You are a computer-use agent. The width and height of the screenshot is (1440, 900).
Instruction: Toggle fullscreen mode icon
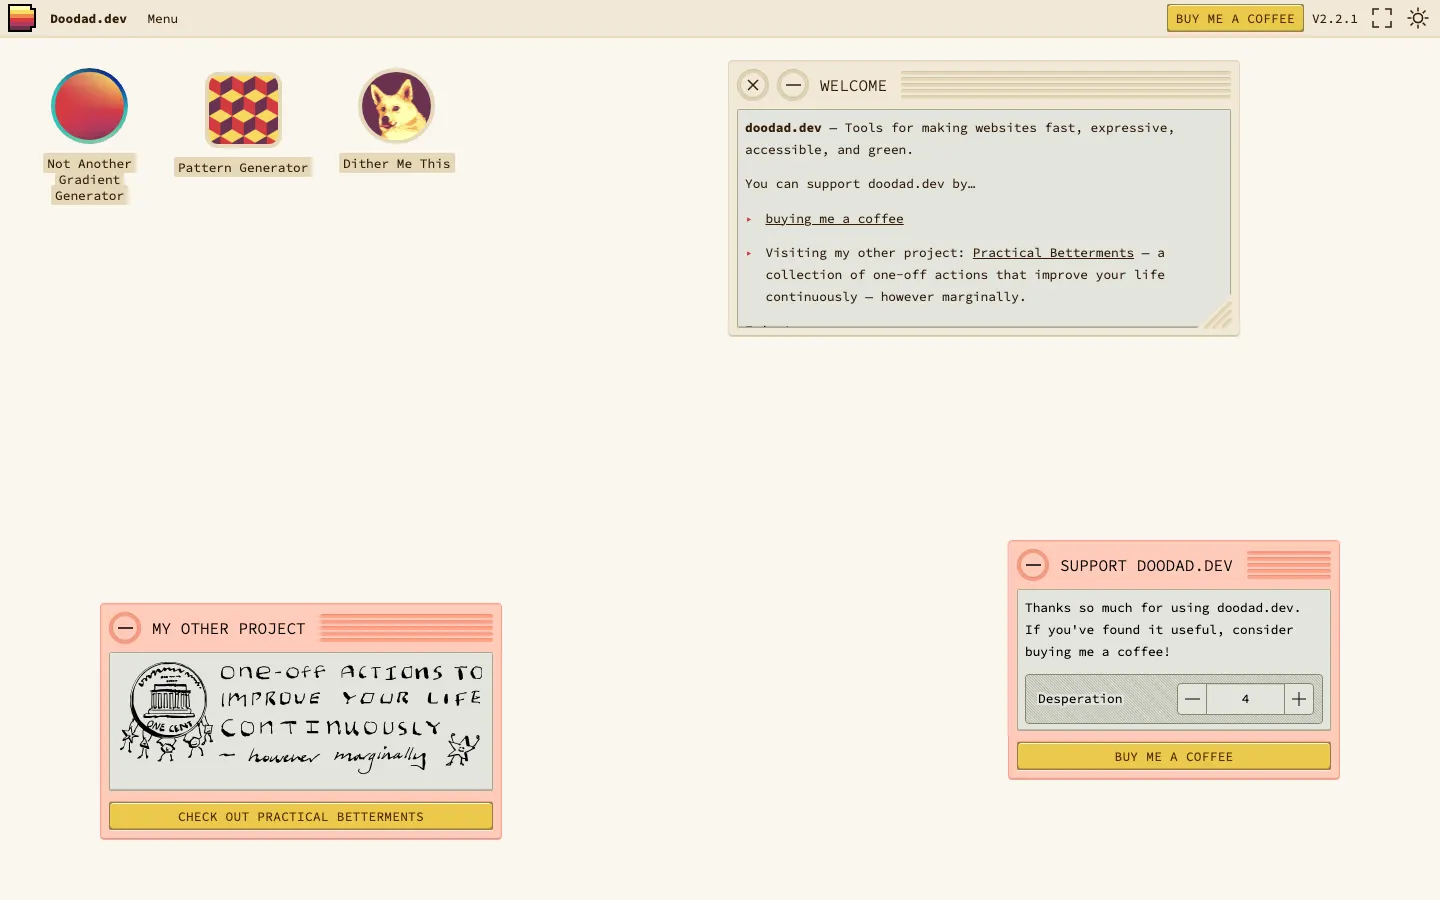[1382, 18]
